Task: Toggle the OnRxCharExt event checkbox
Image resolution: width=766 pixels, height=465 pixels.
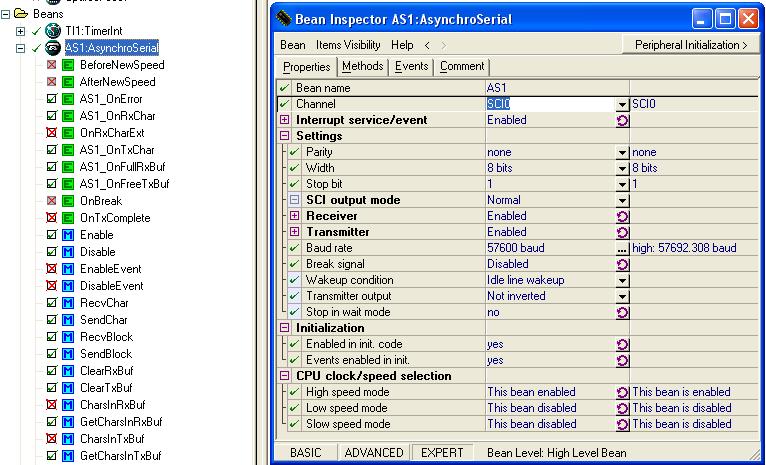Action: tap(51, 133)
